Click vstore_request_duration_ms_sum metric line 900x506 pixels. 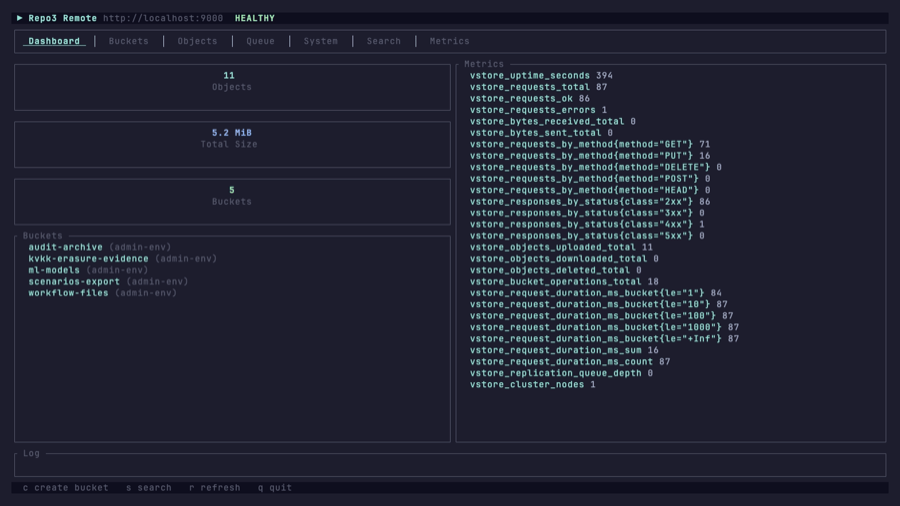(x=564, y=351)
